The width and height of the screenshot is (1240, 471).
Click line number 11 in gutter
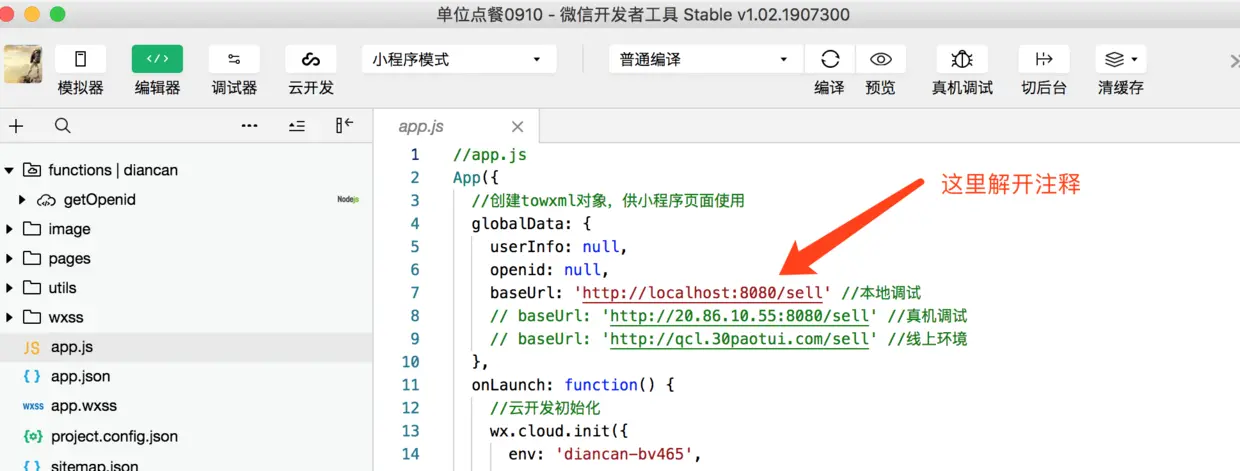click(x=410, y=385)
